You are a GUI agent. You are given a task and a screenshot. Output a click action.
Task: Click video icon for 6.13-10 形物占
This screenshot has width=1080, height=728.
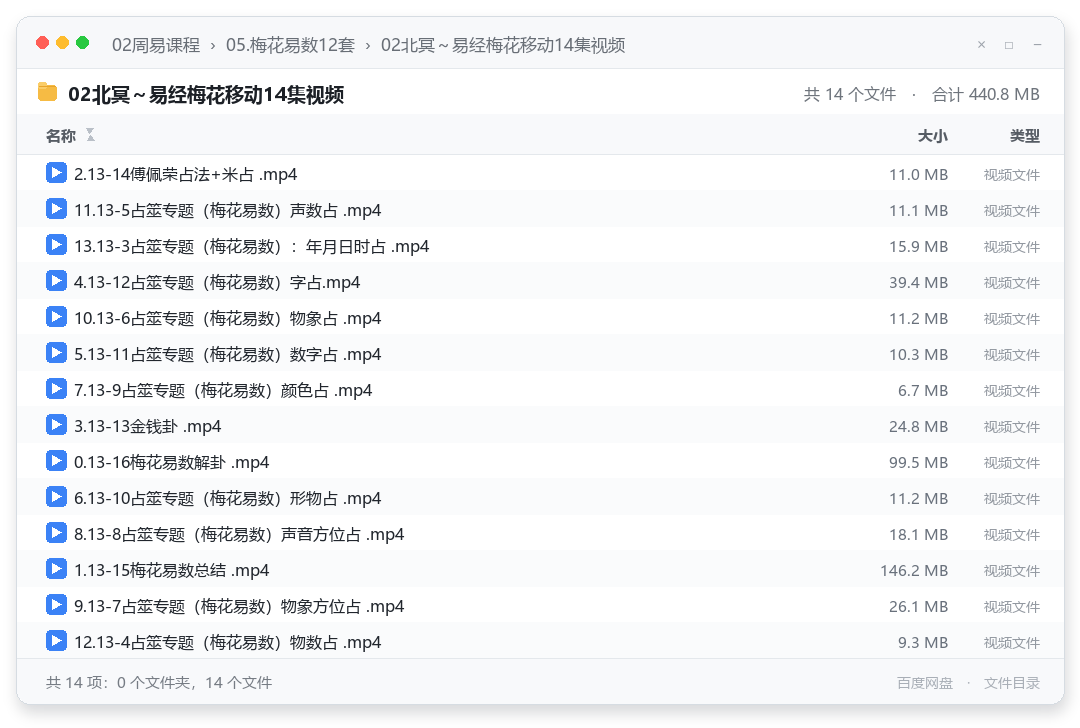point(56,497)
